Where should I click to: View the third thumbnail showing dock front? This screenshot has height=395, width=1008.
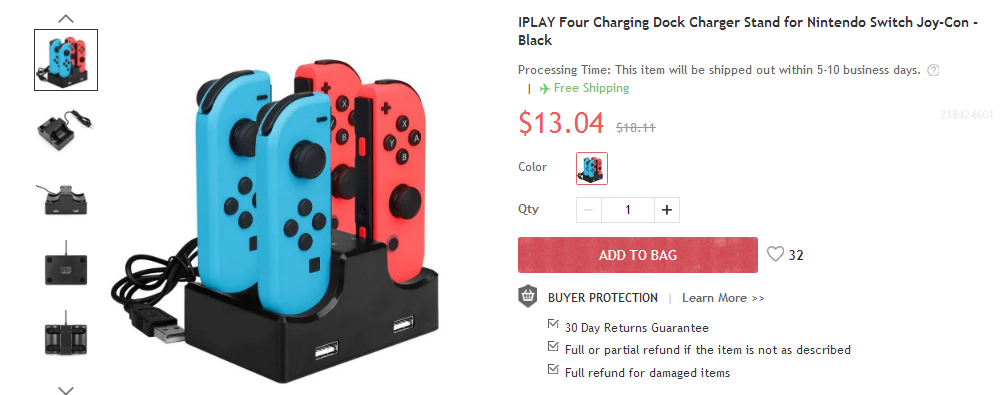(66, 199)
